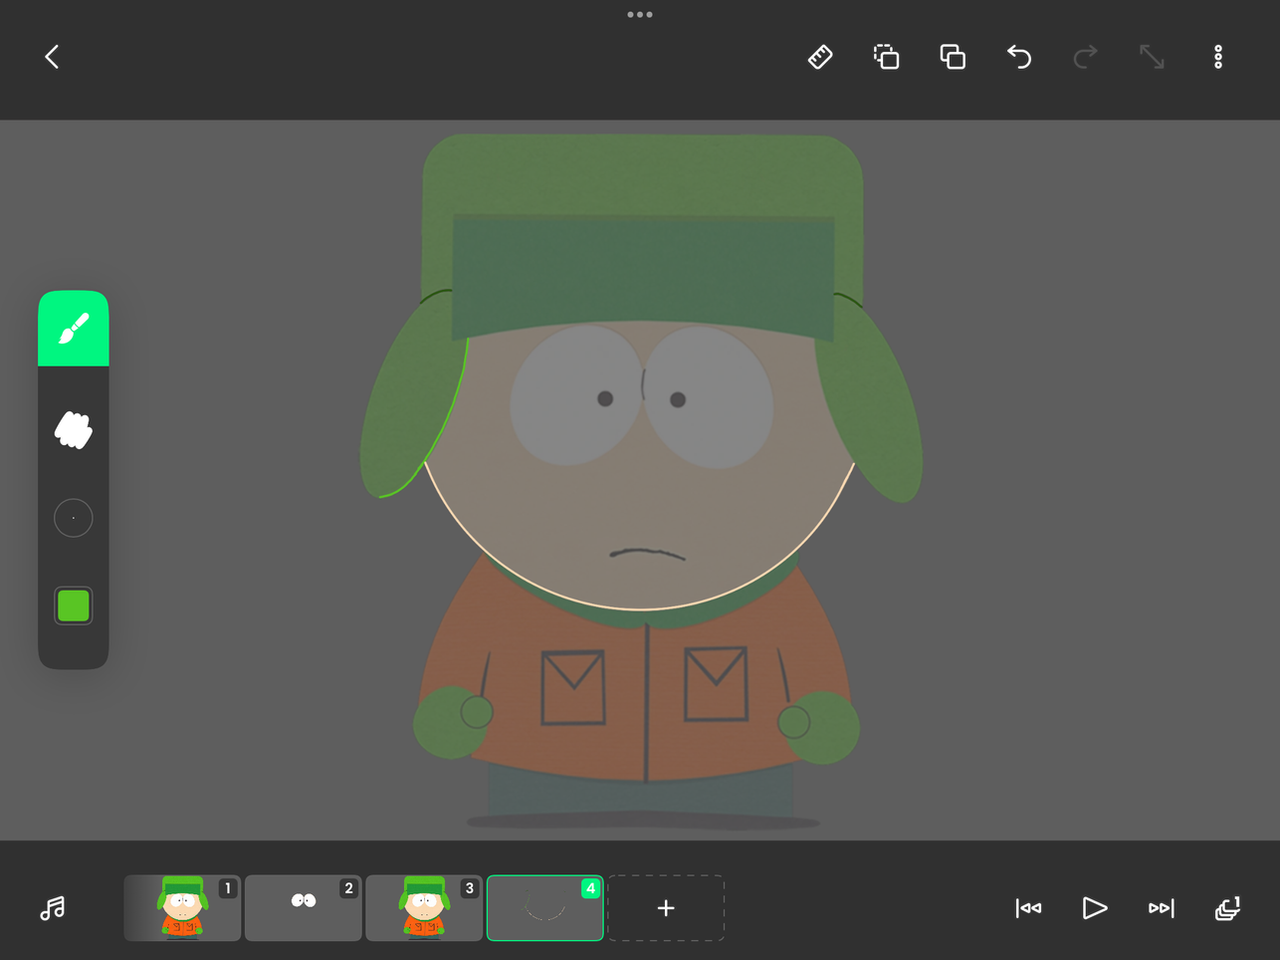Click the greyed-out redo arrow

[1085, 57]
